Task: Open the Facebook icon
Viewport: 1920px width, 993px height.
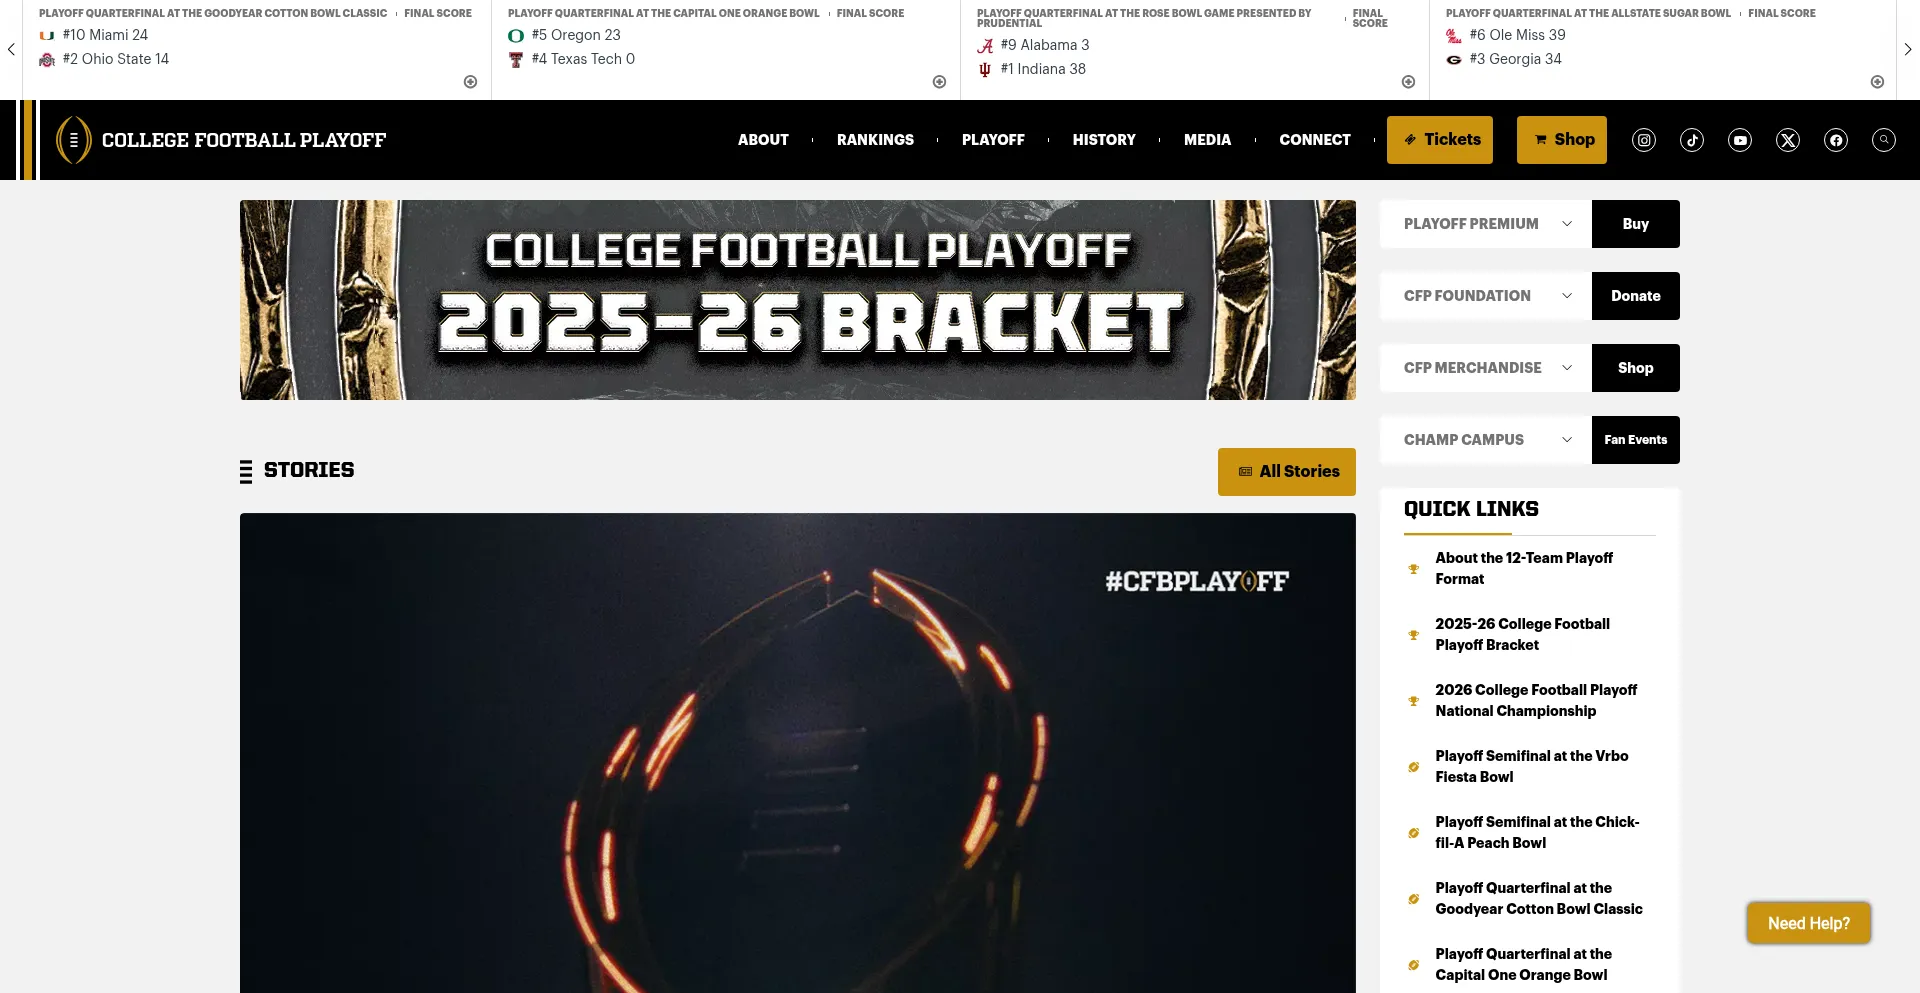Action: 1836,140
